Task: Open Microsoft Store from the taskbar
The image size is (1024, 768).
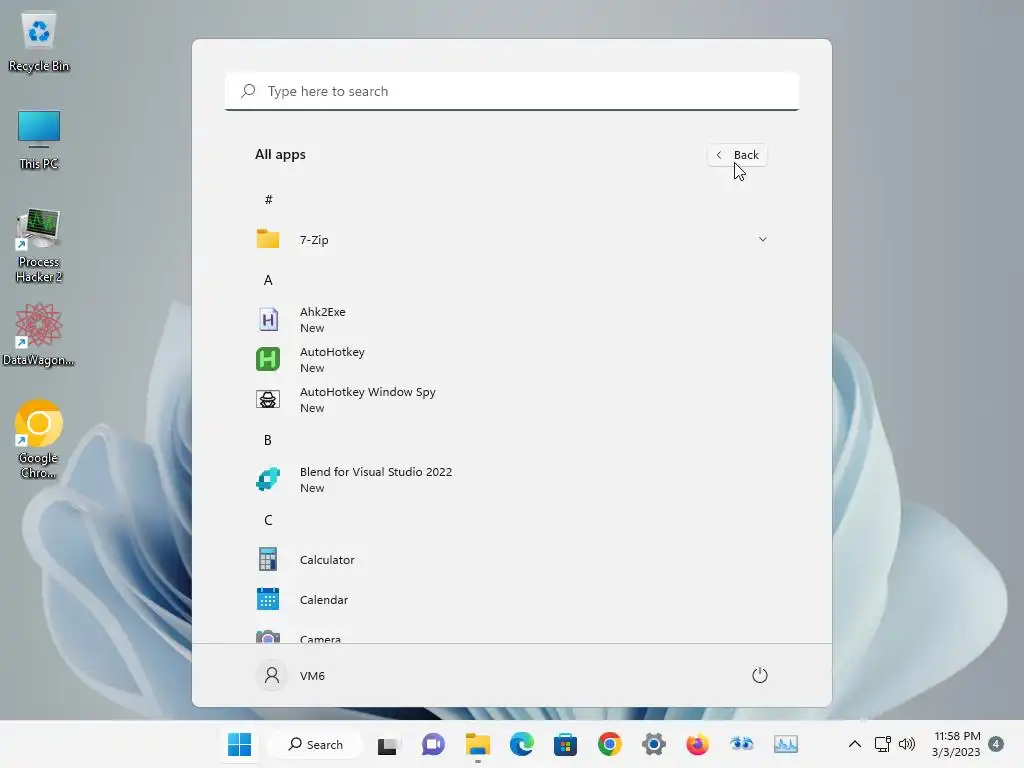Action: (x=566, y=744)
